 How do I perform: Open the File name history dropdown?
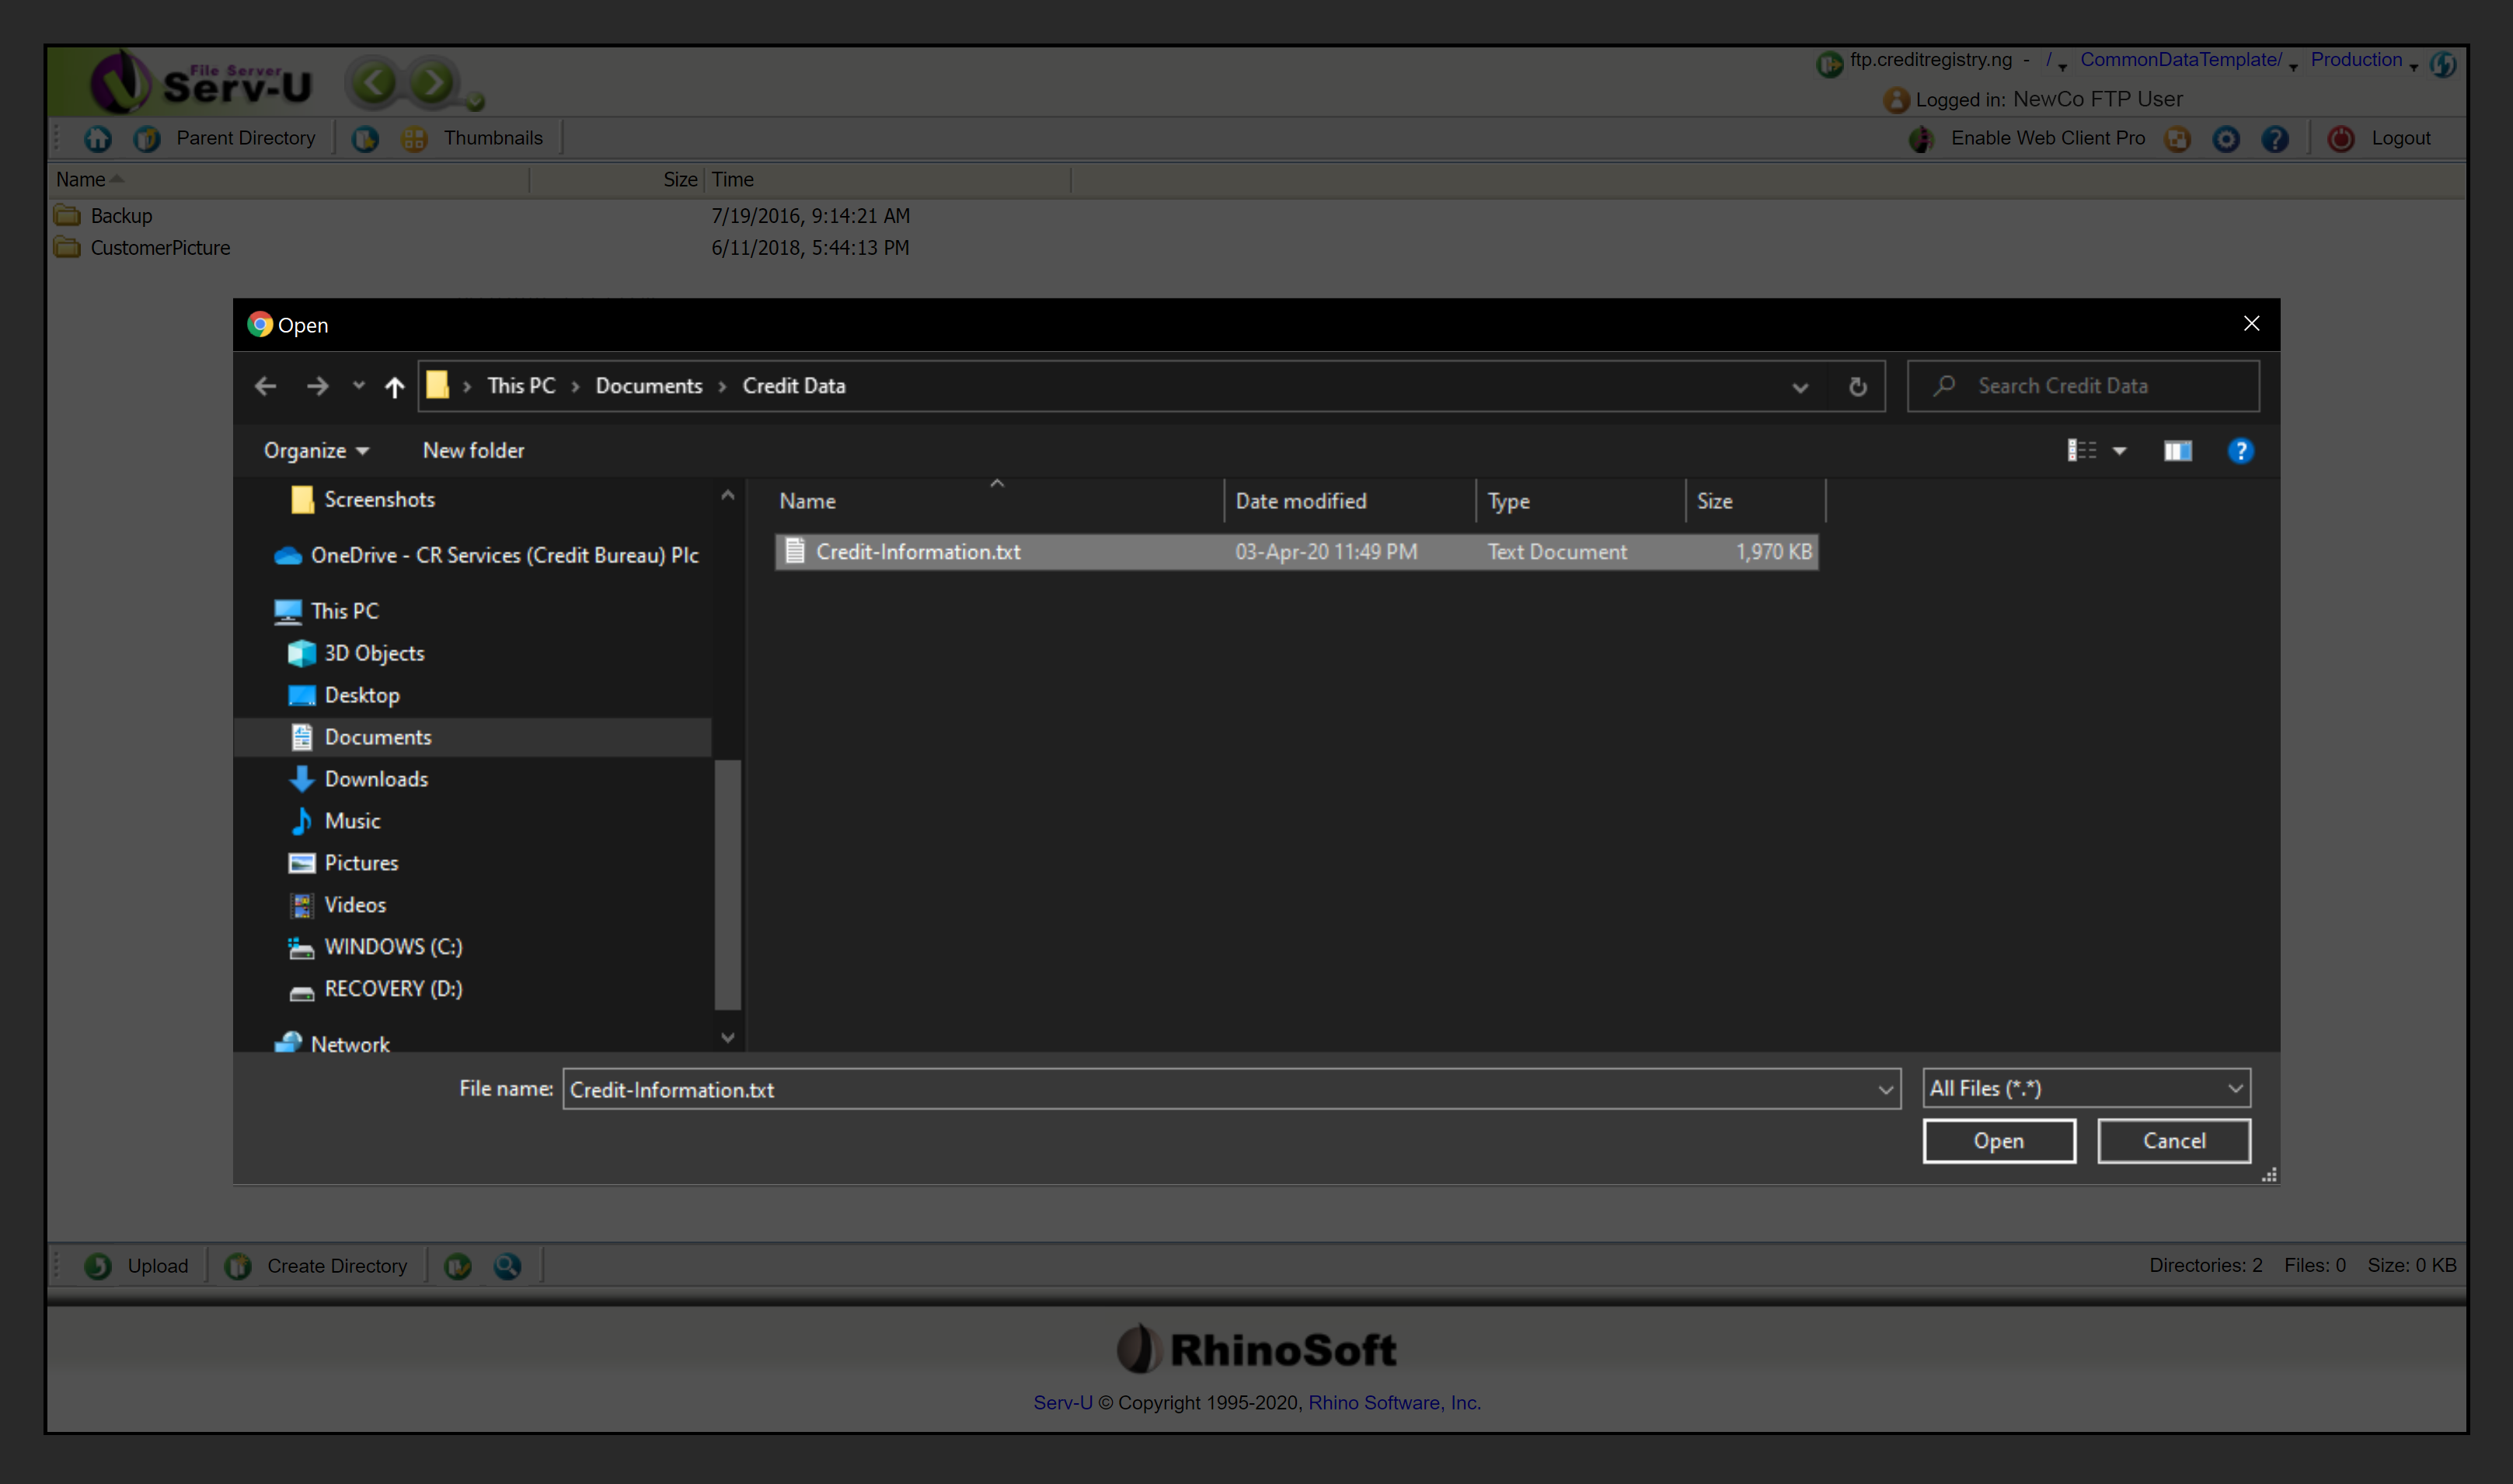(1885, 1089)
